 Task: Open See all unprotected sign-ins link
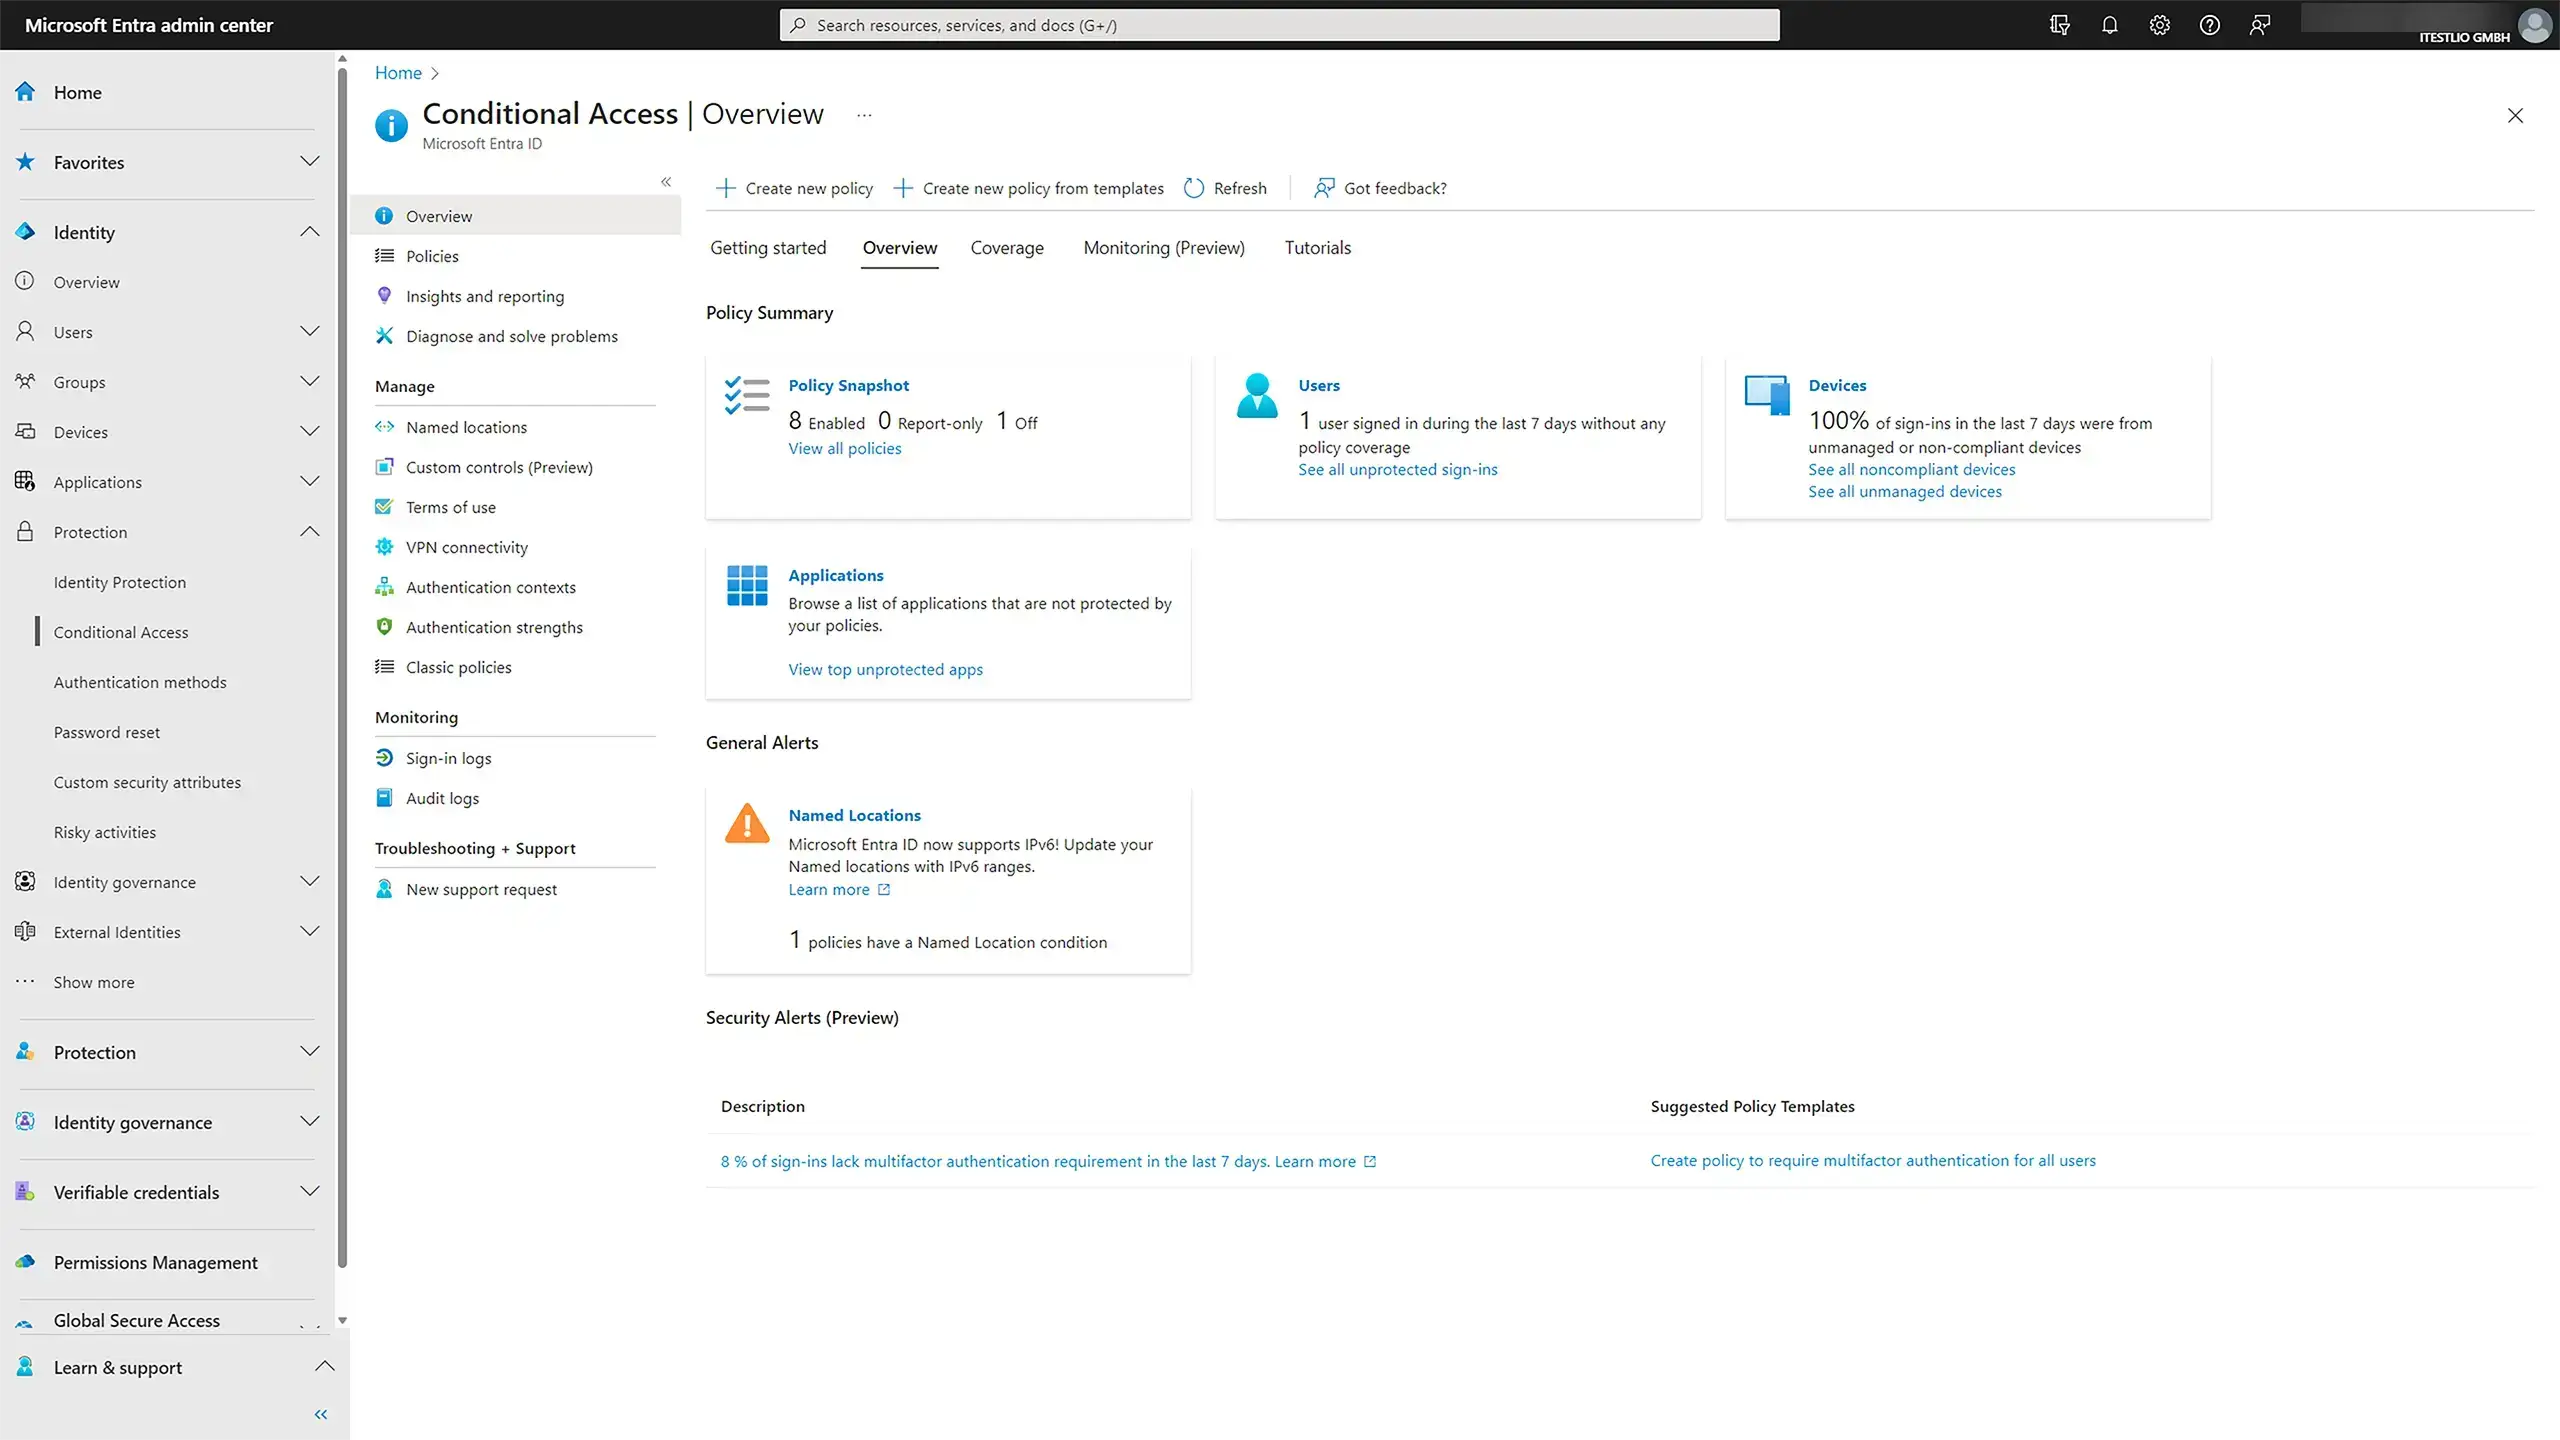coord(1398,469)
